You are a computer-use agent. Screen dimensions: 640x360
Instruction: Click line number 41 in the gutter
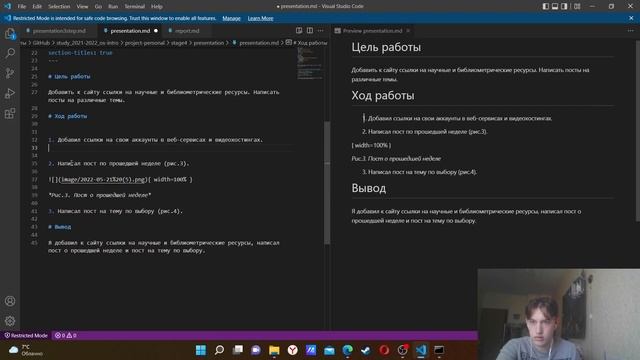pyautogui.click(x=34, y=211)
